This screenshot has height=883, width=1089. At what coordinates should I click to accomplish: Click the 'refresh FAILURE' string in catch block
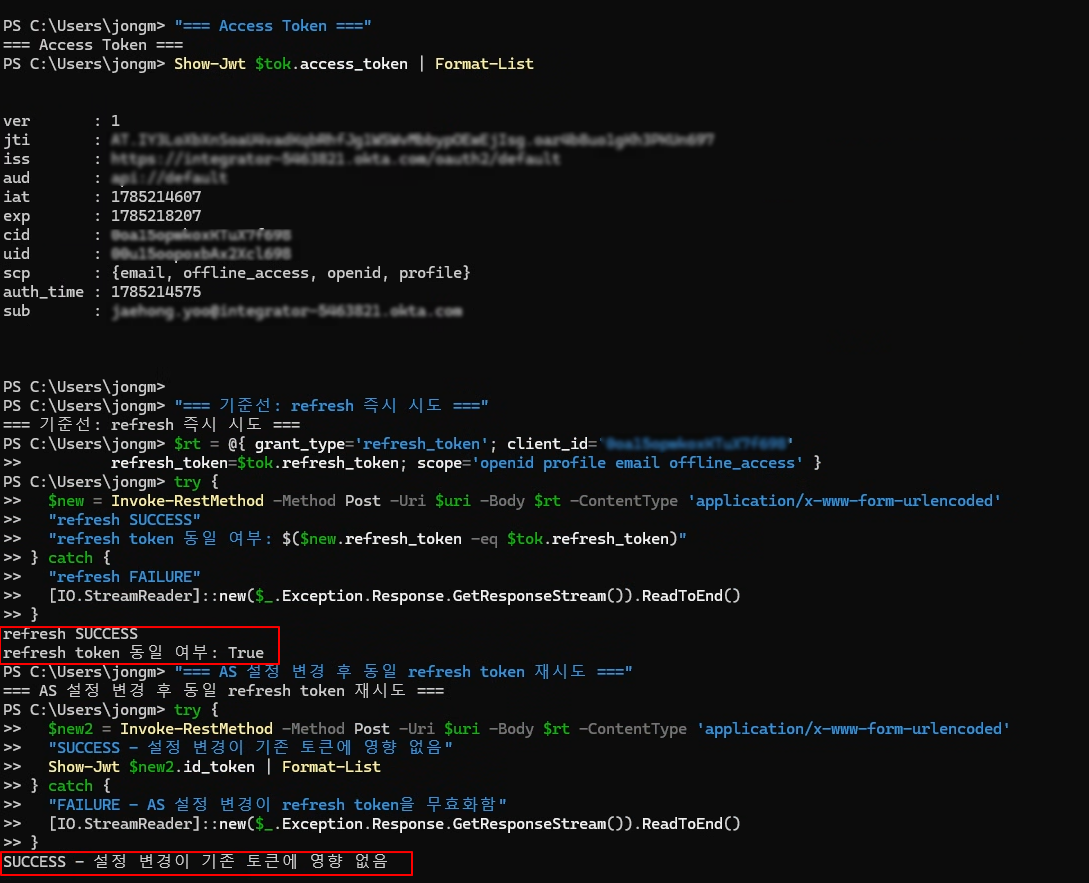pyautogui.click(x=124, y=577)
